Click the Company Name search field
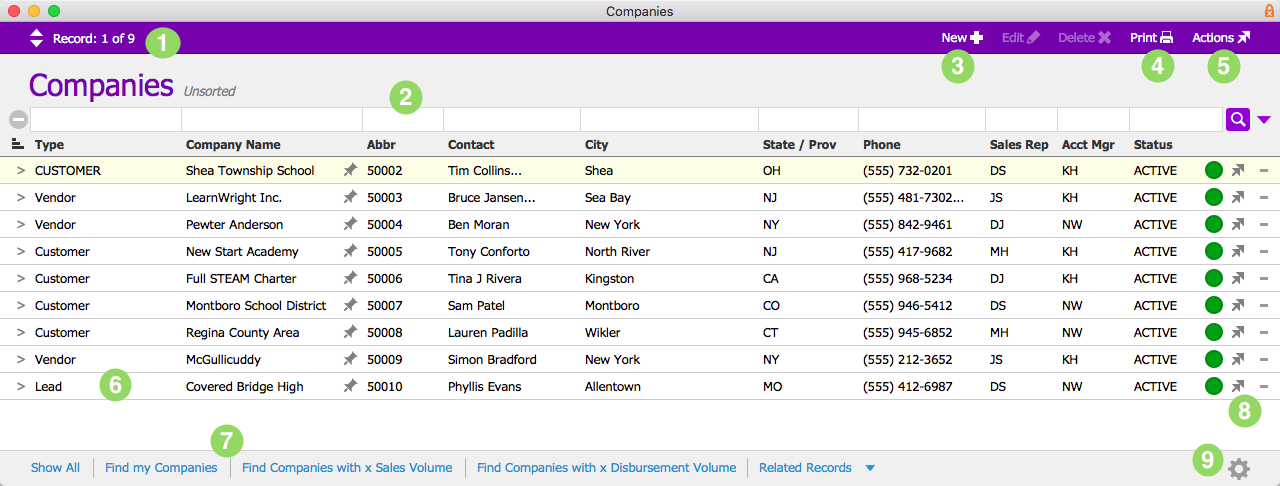Screen dimensions: 1280x486 click(x=271, y=119)
